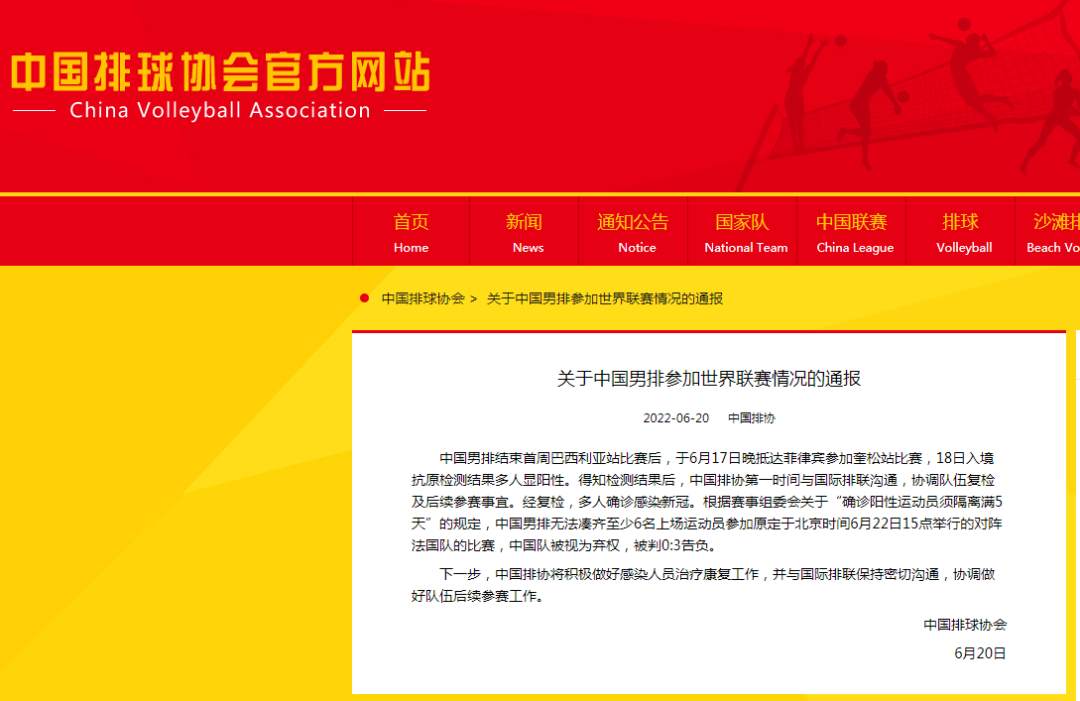Viewport: 1080px width, 701px height.
Task: Open the 沙滩排球 Beach Volleyball menu
Action: pos(1048,232)
